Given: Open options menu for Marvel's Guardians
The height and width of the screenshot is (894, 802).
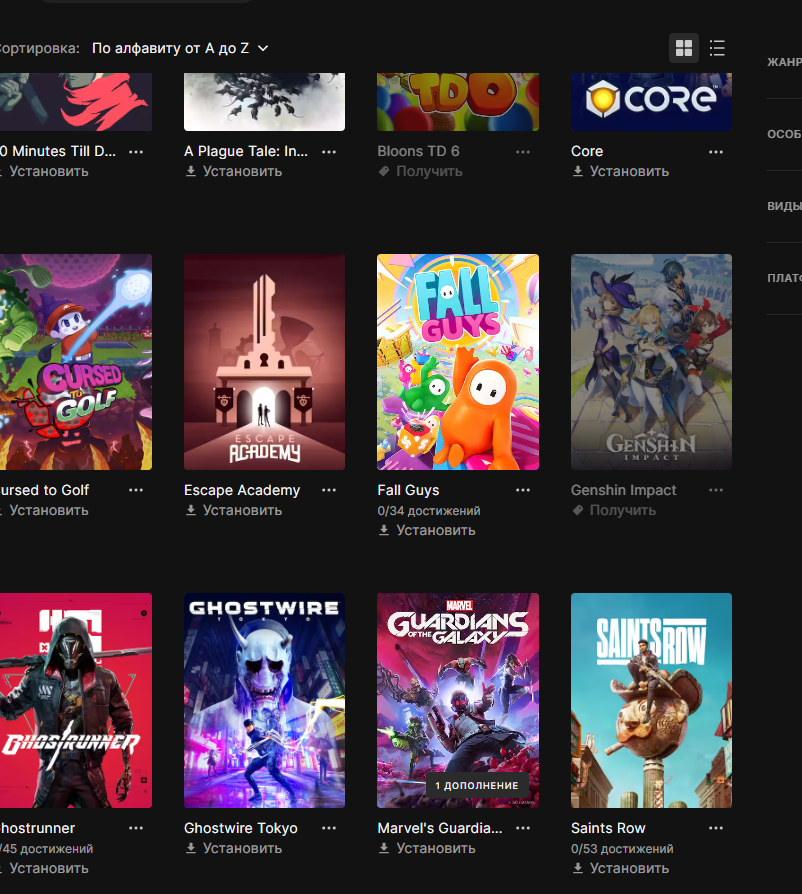Looking at the screenshot, I should point(523,828).
